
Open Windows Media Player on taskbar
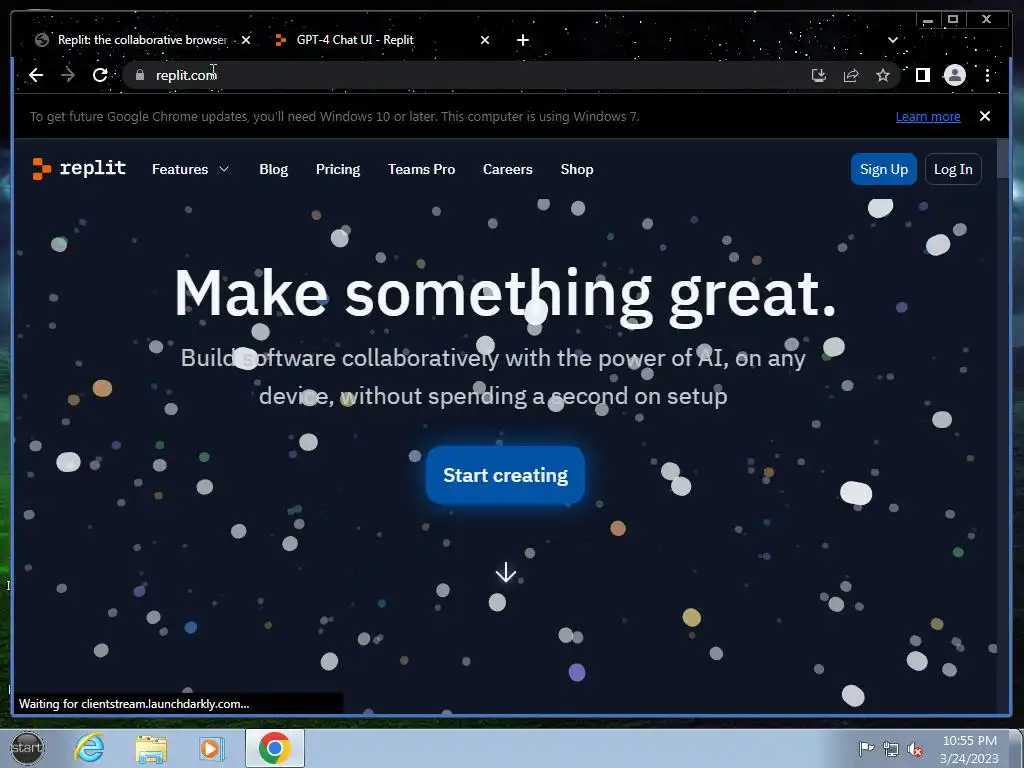click(211, 749)
